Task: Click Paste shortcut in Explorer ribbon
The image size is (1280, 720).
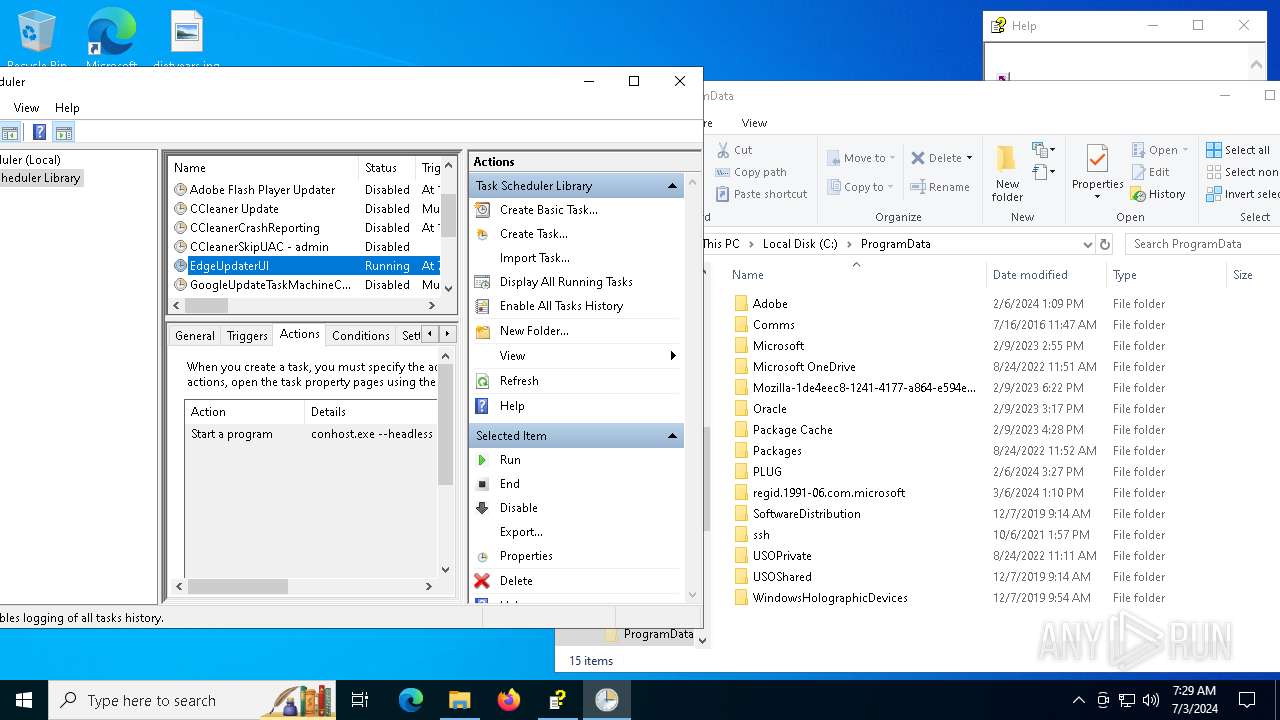Action: coord(761,194)
